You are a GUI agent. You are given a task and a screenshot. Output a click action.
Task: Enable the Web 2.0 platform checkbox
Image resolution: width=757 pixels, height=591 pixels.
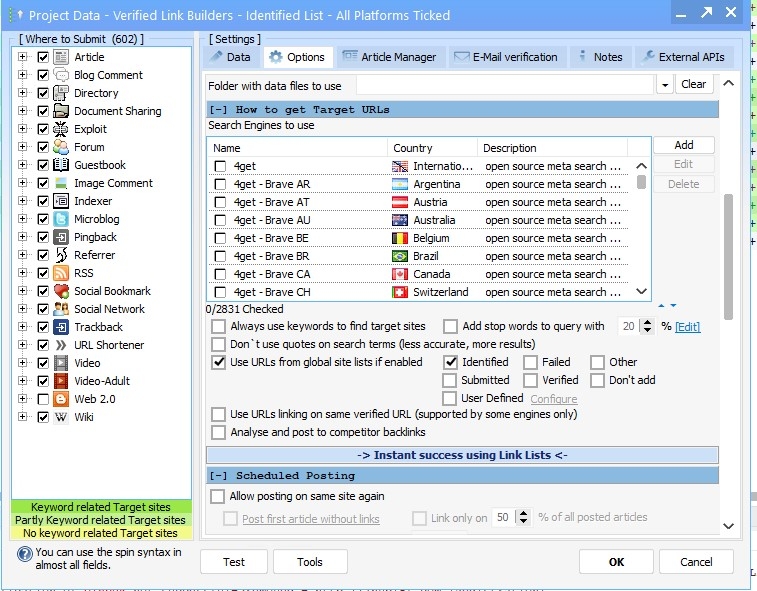[43, 399]
